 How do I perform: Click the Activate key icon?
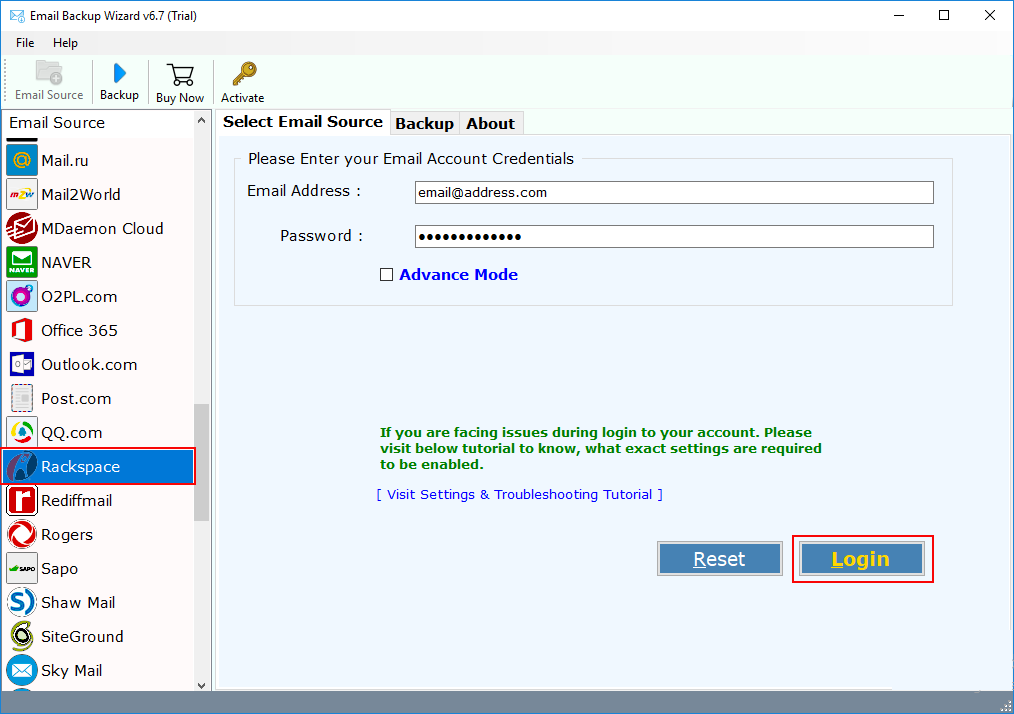coord(244,74)
